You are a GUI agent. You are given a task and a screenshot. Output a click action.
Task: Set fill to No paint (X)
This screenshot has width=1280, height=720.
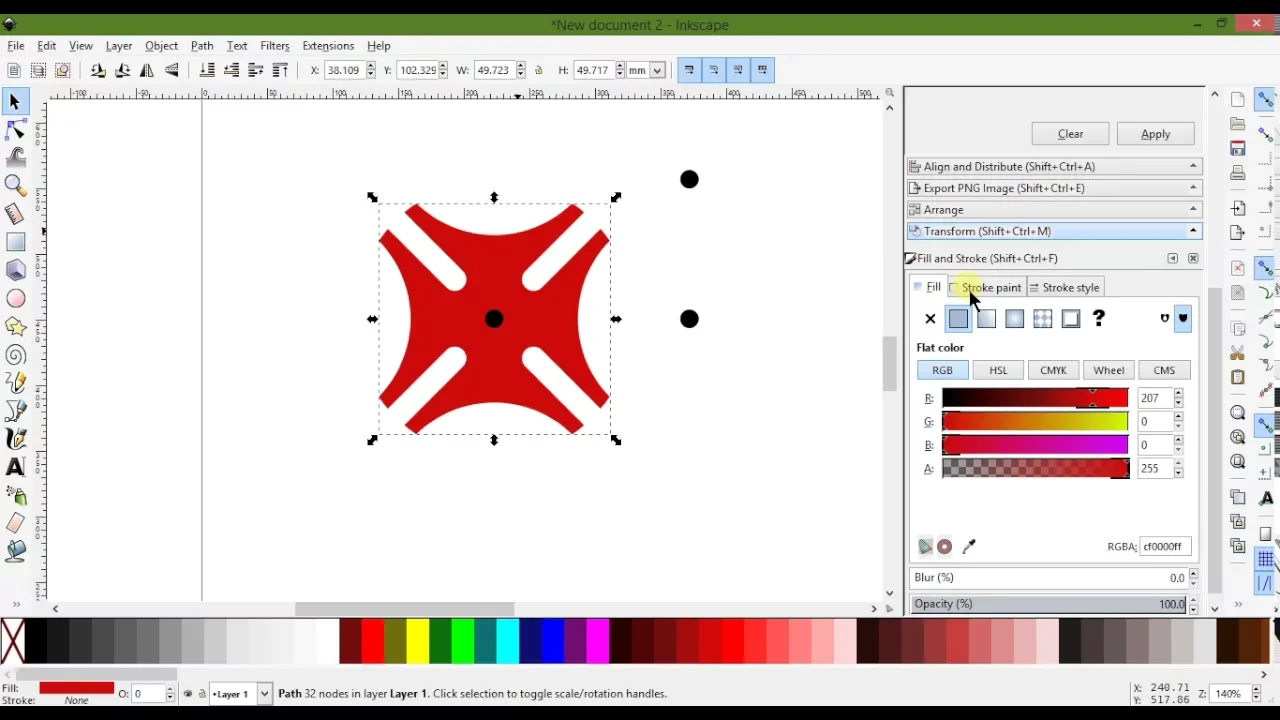[930, 319]
